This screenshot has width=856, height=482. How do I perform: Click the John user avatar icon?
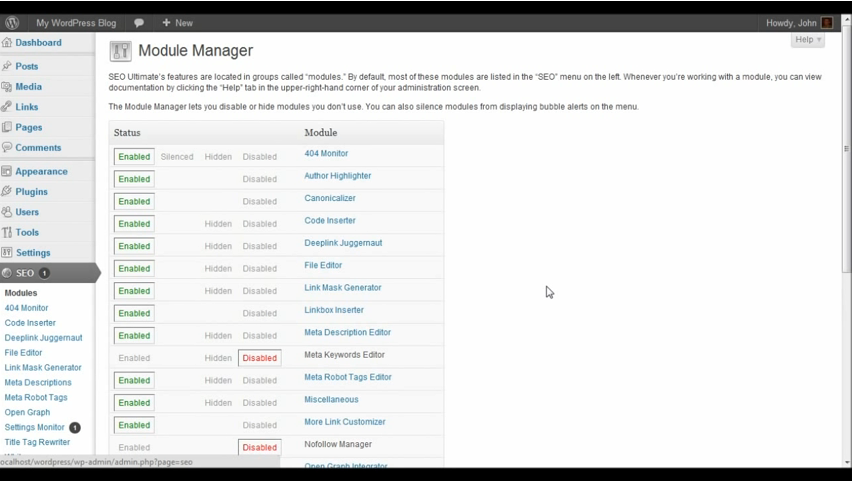(x=827, y=23)
